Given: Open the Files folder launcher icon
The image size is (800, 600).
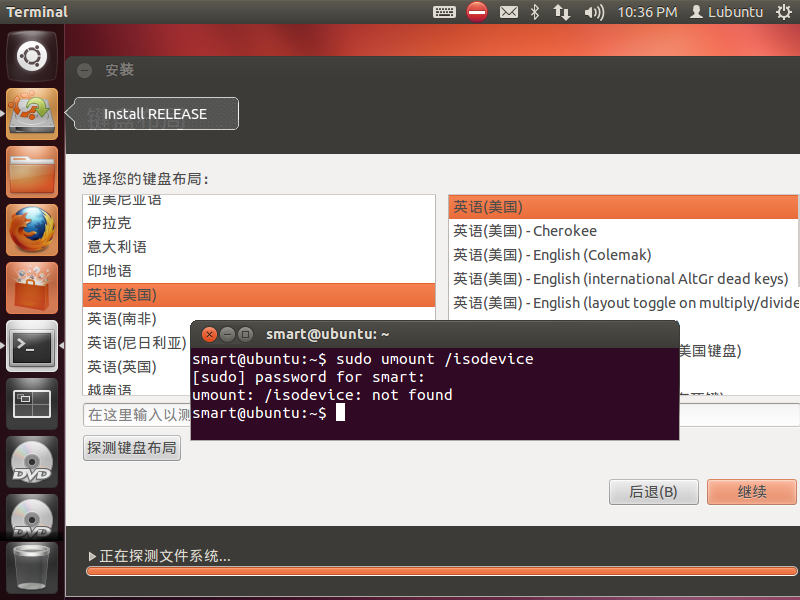Looking at the screenshot, I should (32, 172).
